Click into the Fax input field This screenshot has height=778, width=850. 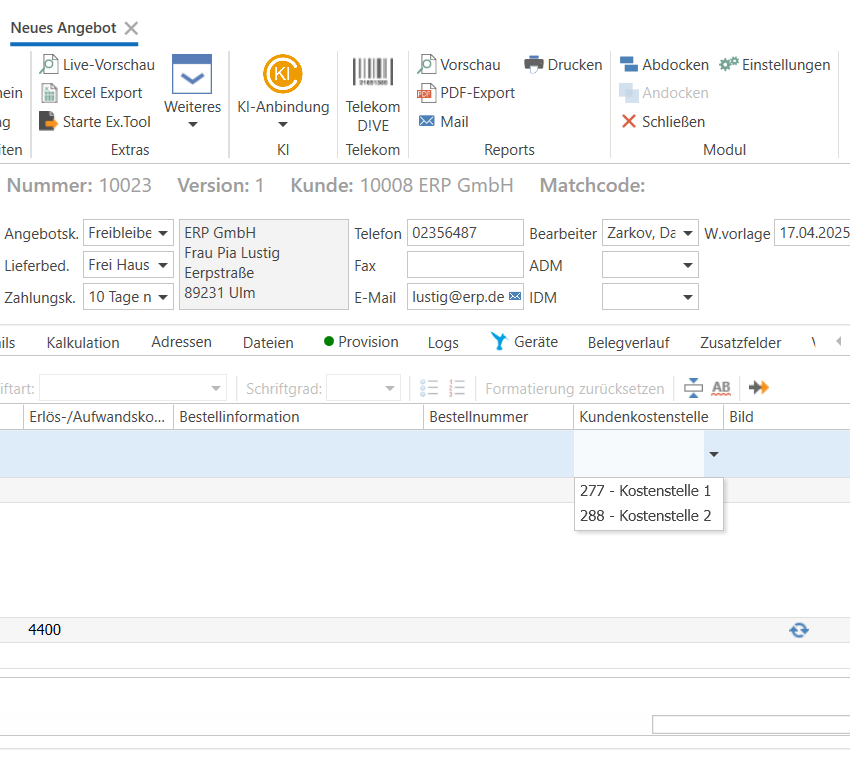click(464, 265)
